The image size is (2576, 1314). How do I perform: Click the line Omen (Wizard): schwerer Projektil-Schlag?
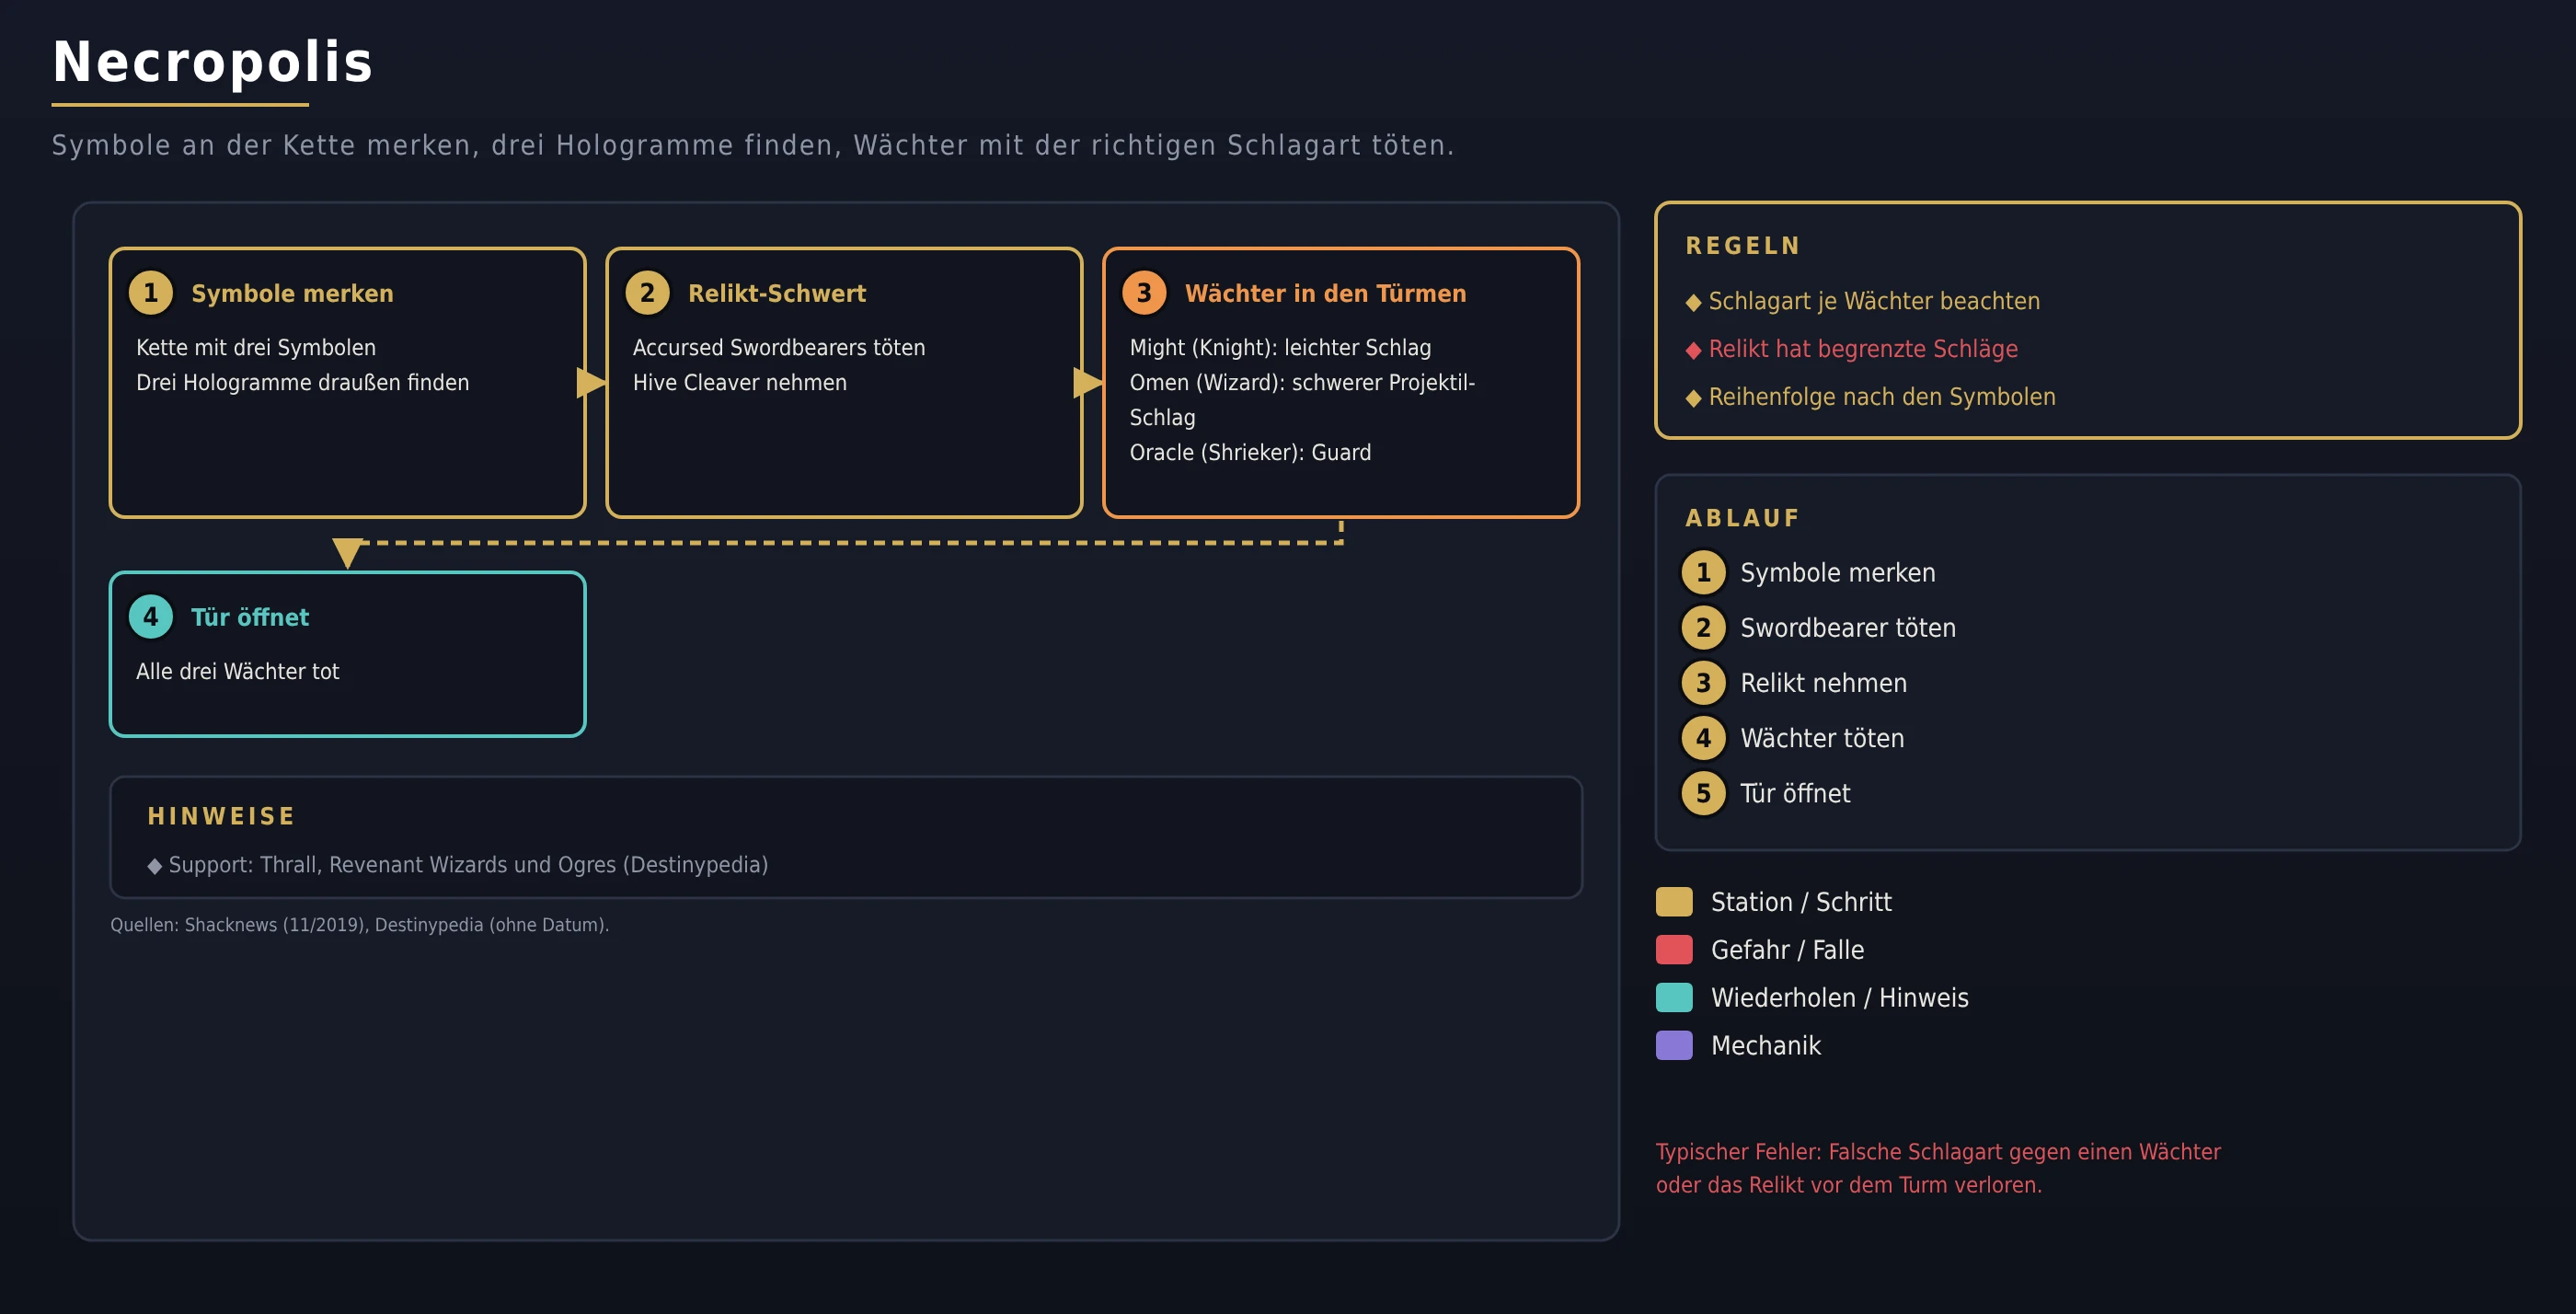click(x=1302, y=400)
